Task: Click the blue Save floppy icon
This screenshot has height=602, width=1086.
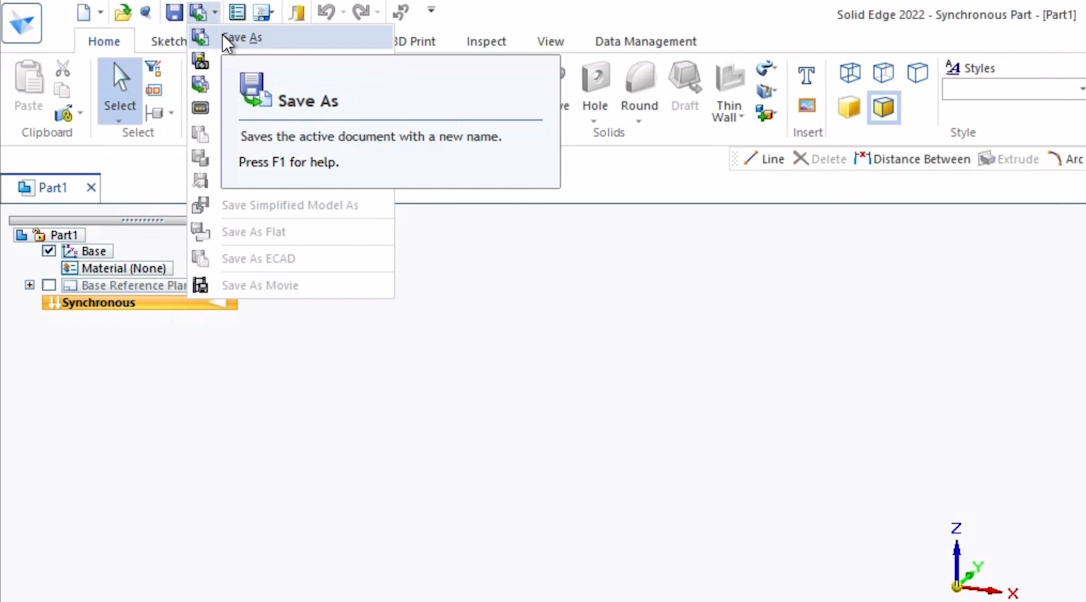Action: pyautogui.click(x=174, y=12)
